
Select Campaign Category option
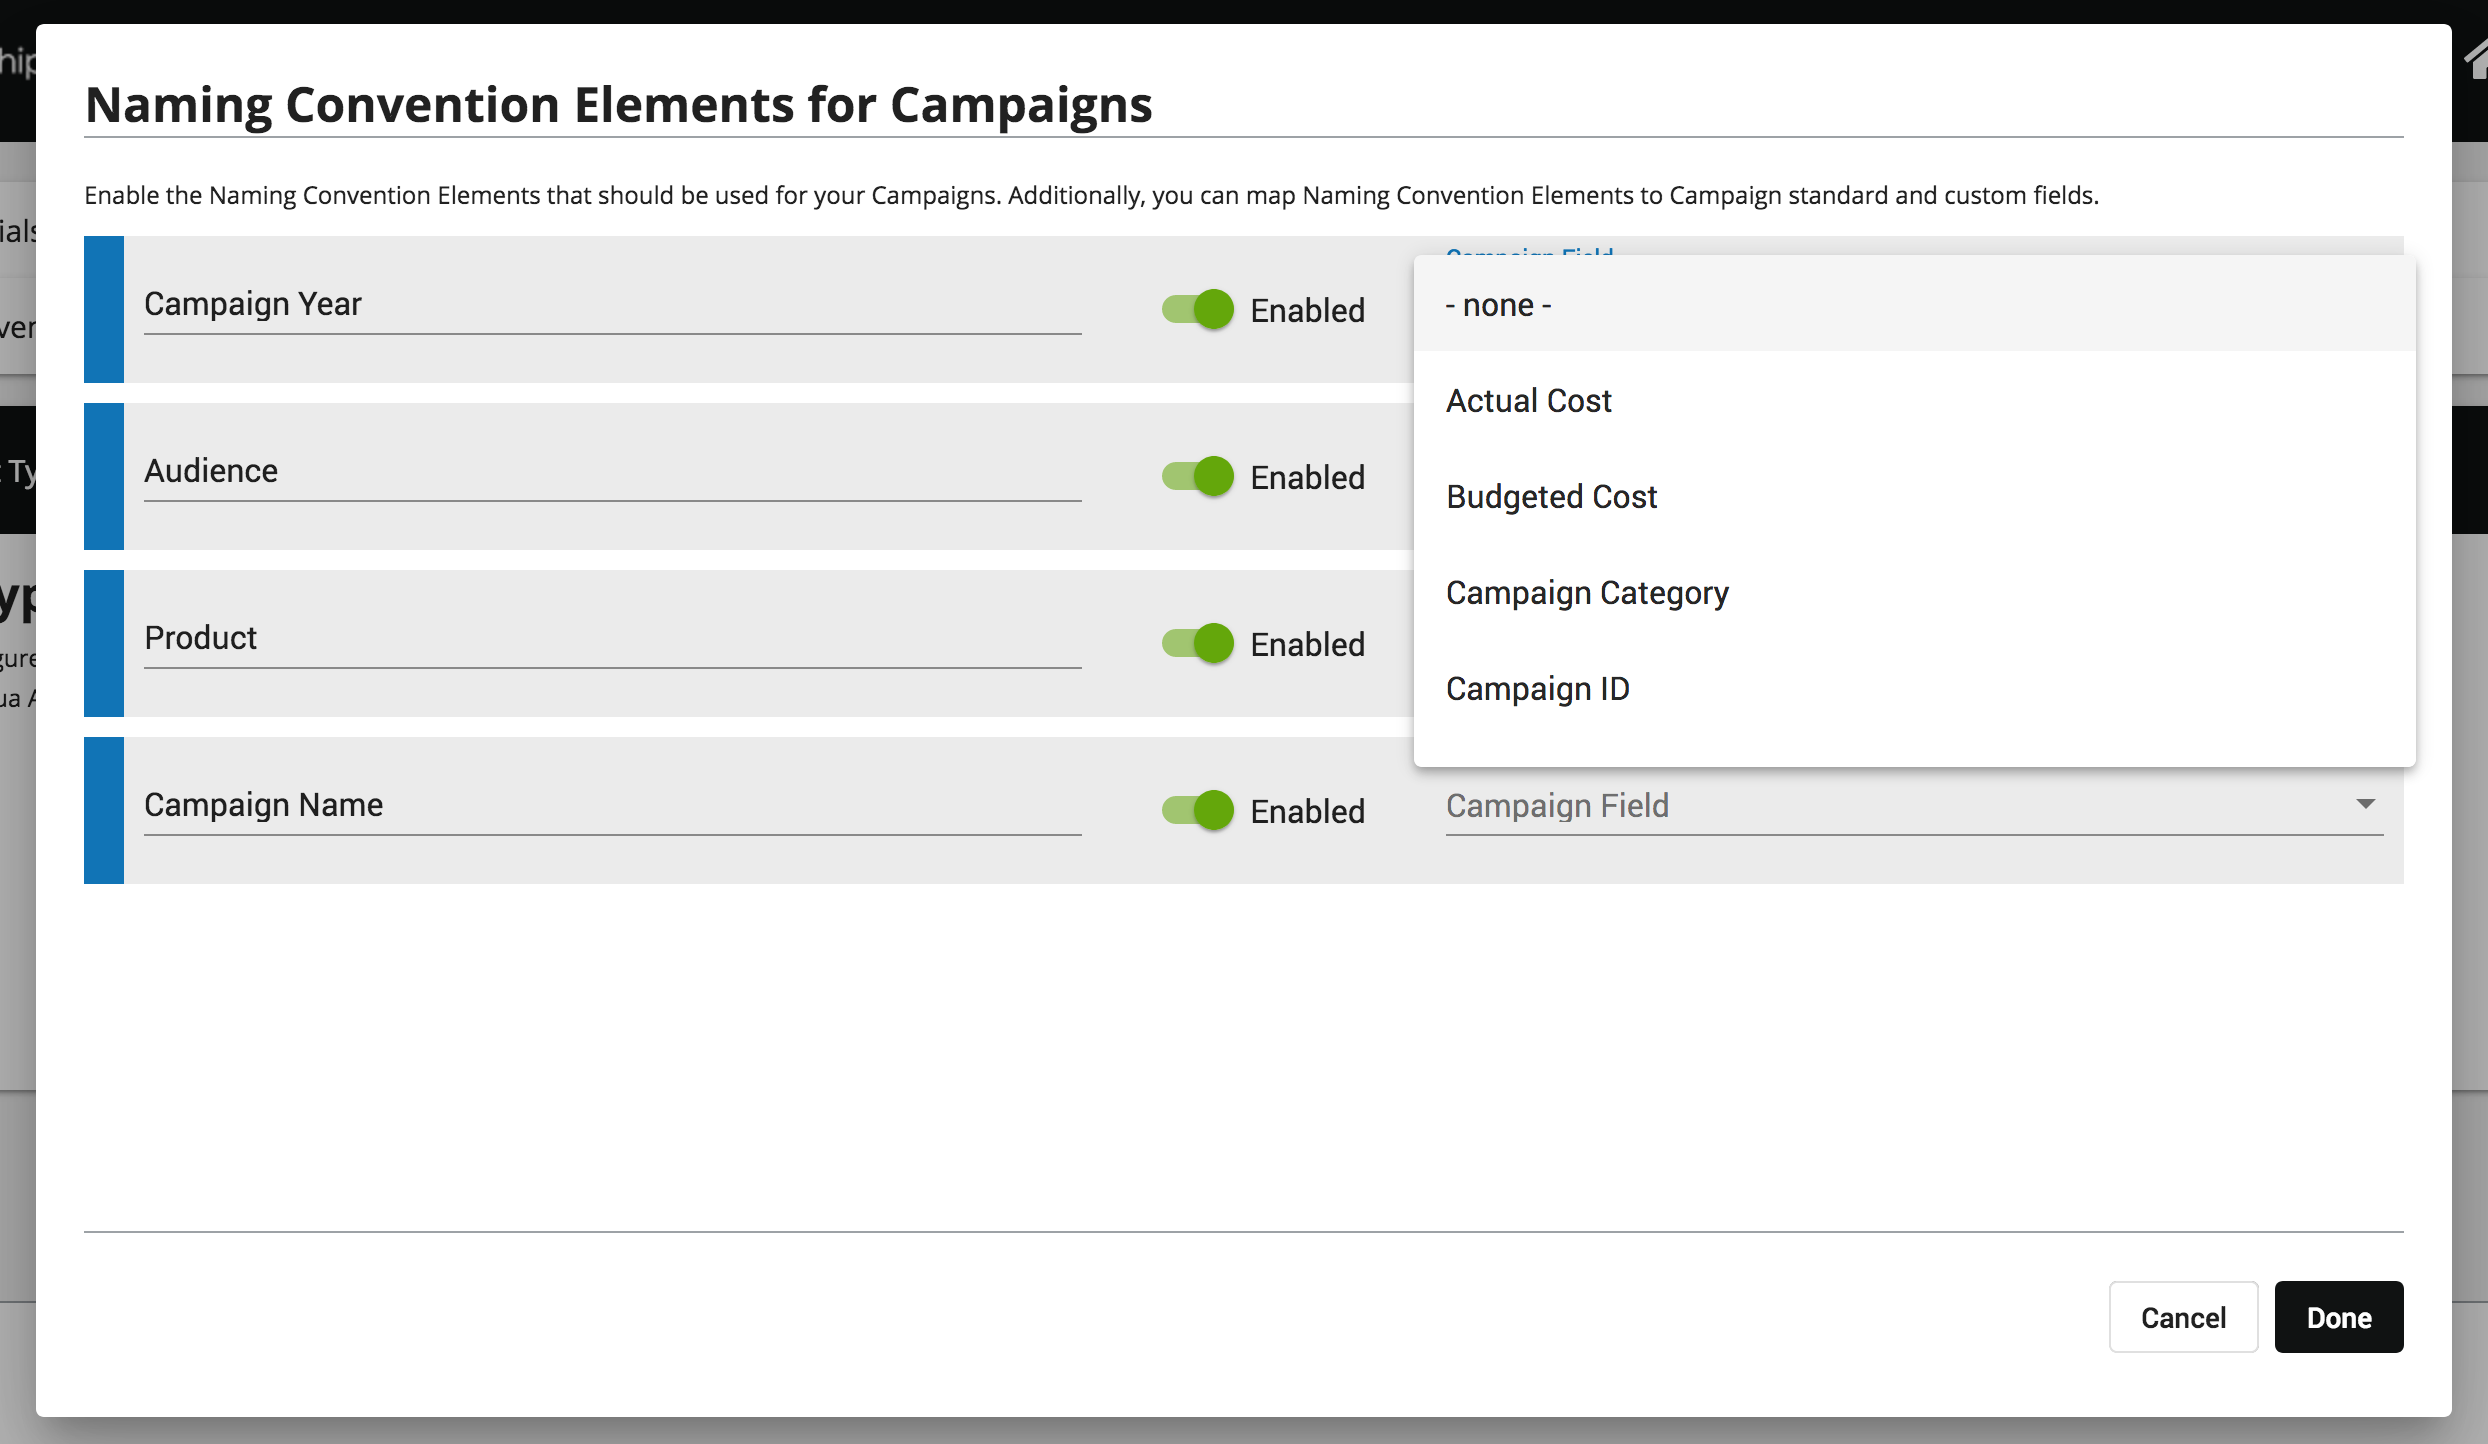(x=1587, y=593)
